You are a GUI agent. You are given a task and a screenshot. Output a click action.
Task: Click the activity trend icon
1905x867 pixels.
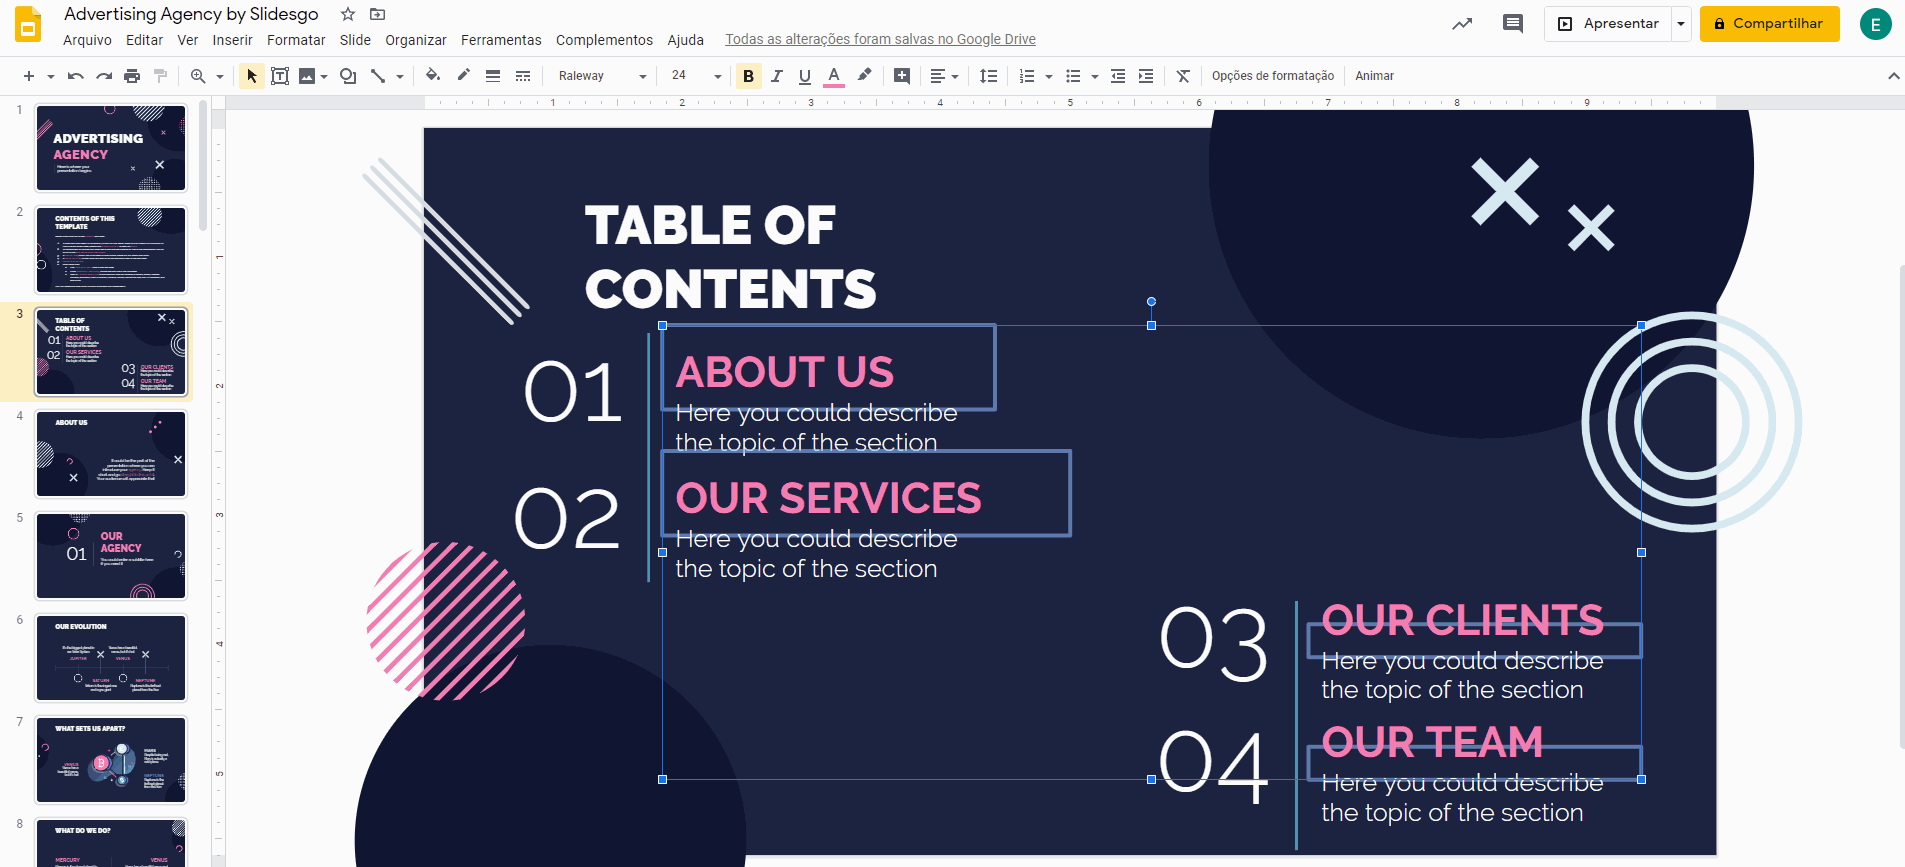(x=1462, y=24)
